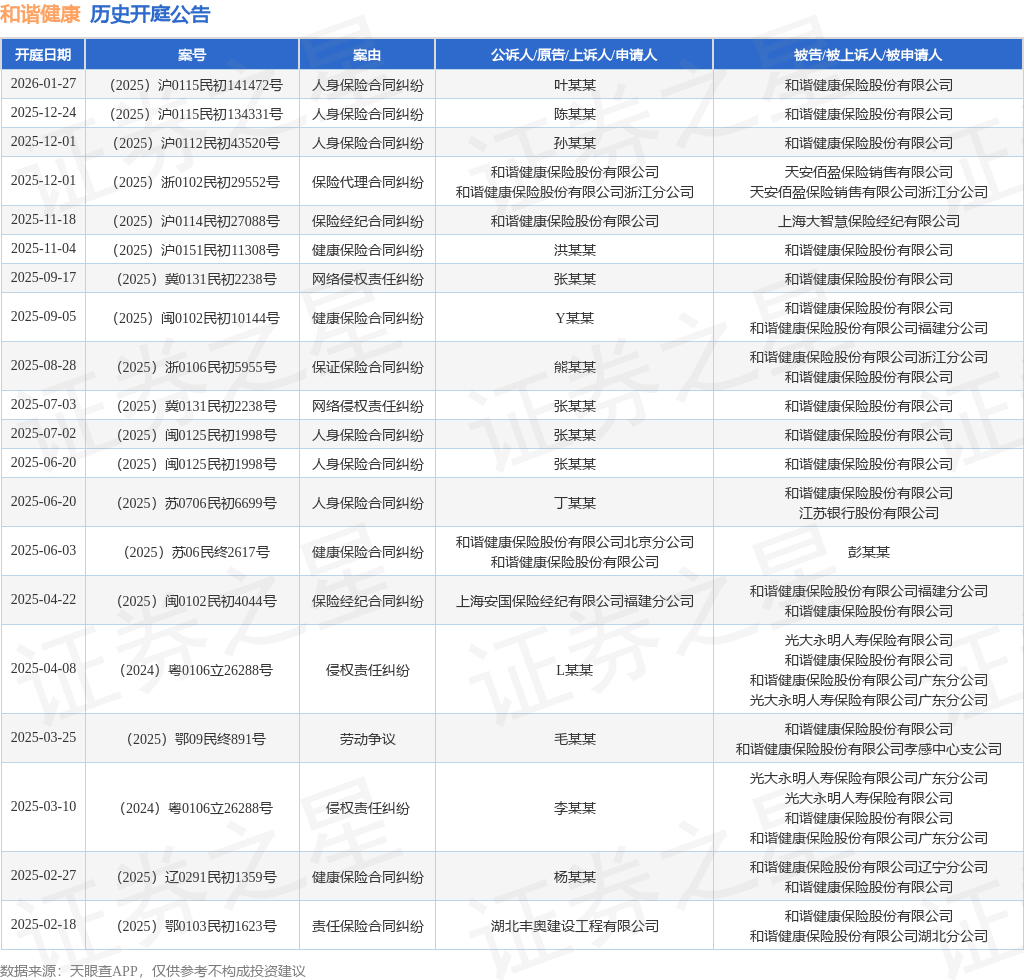Click defendant 天安佰盈保险销售有限公司浙江分公司
Screen dimensions: 1024x980
(x=869, y=192)
